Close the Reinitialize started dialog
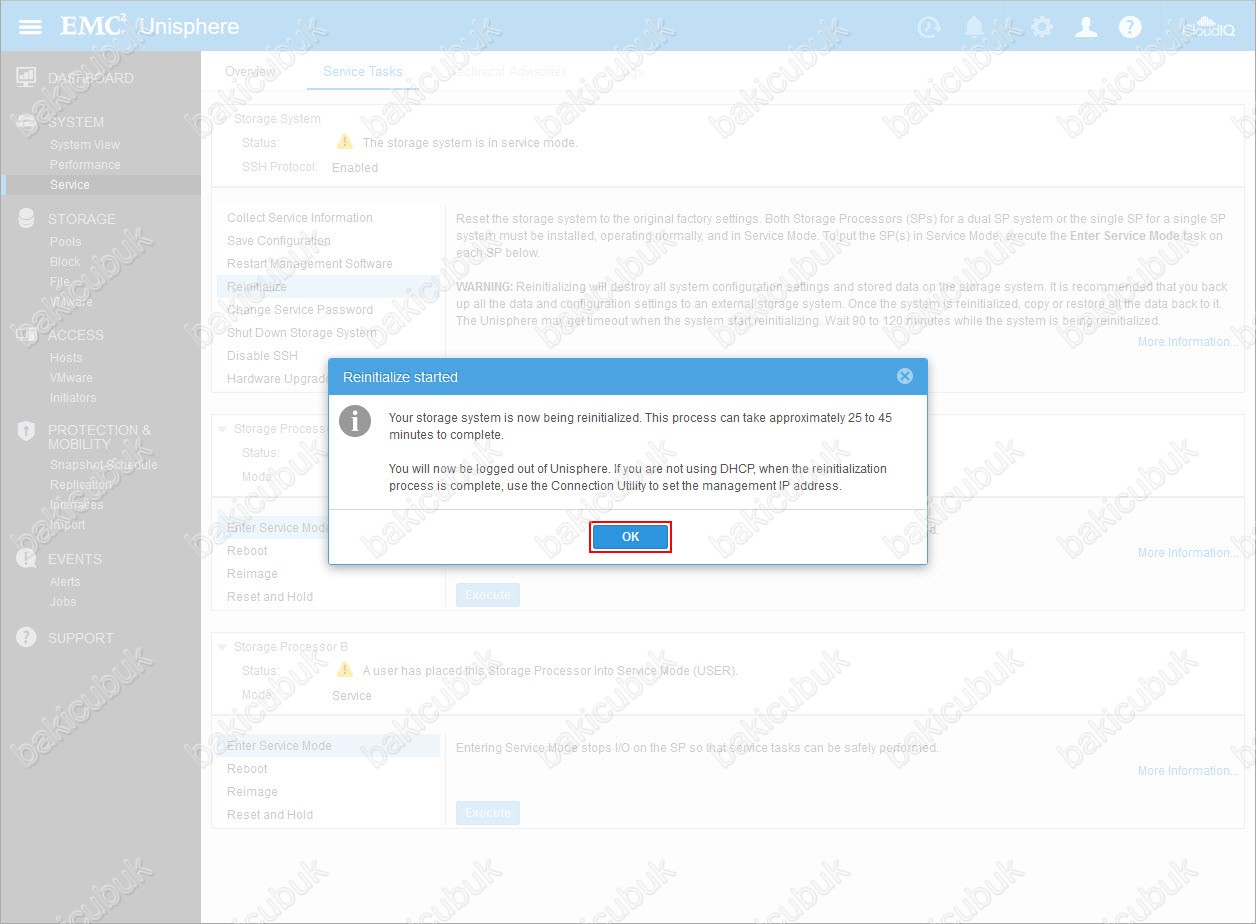The width and height of the screenshot is (1256, 924). tap(904, 376)
